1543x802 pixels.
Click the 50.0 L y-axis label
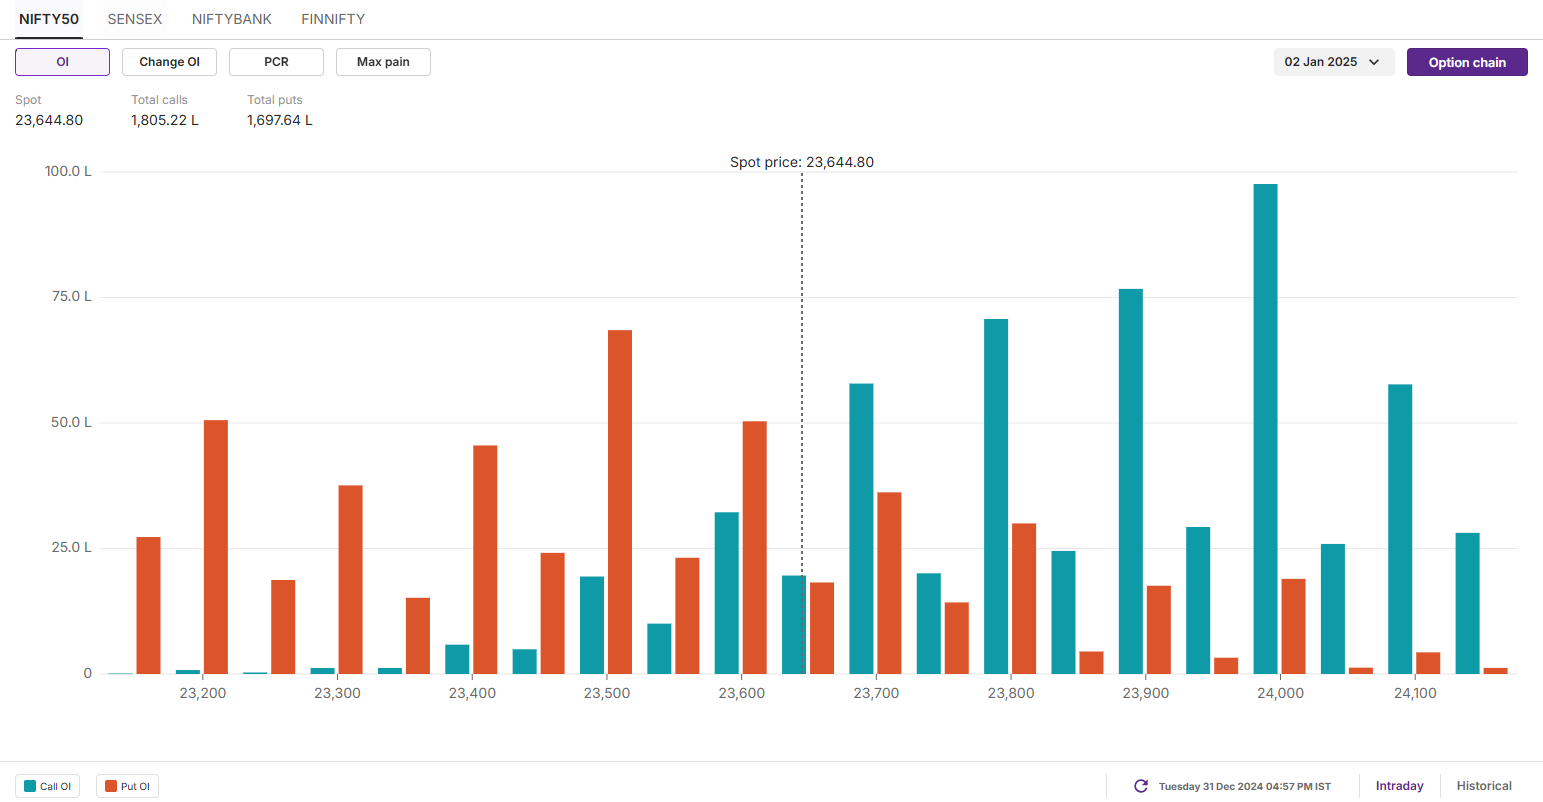(71, 422)
